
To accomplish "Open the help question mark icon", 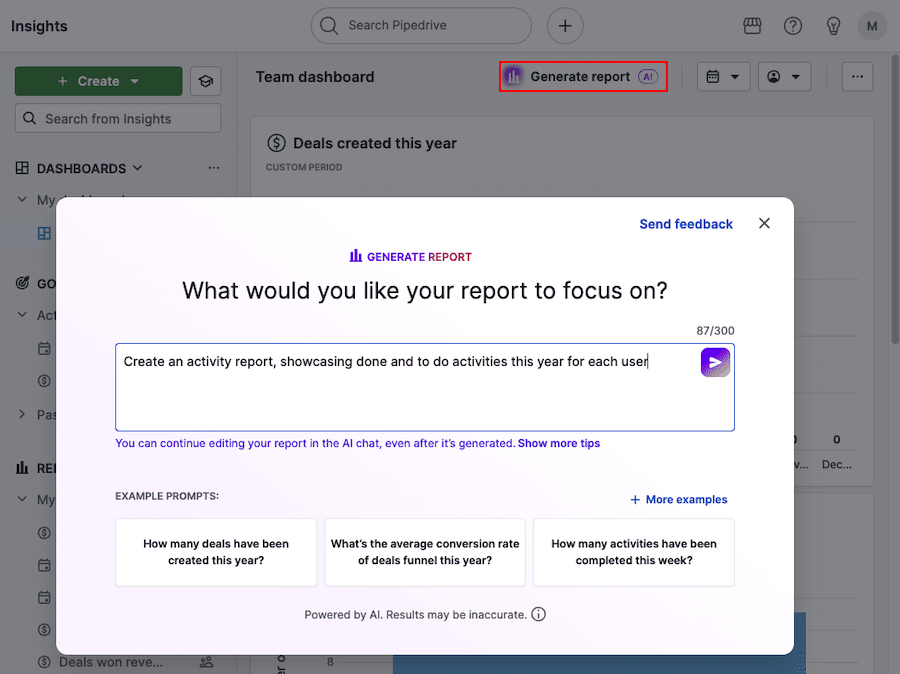I will [793, 26].
